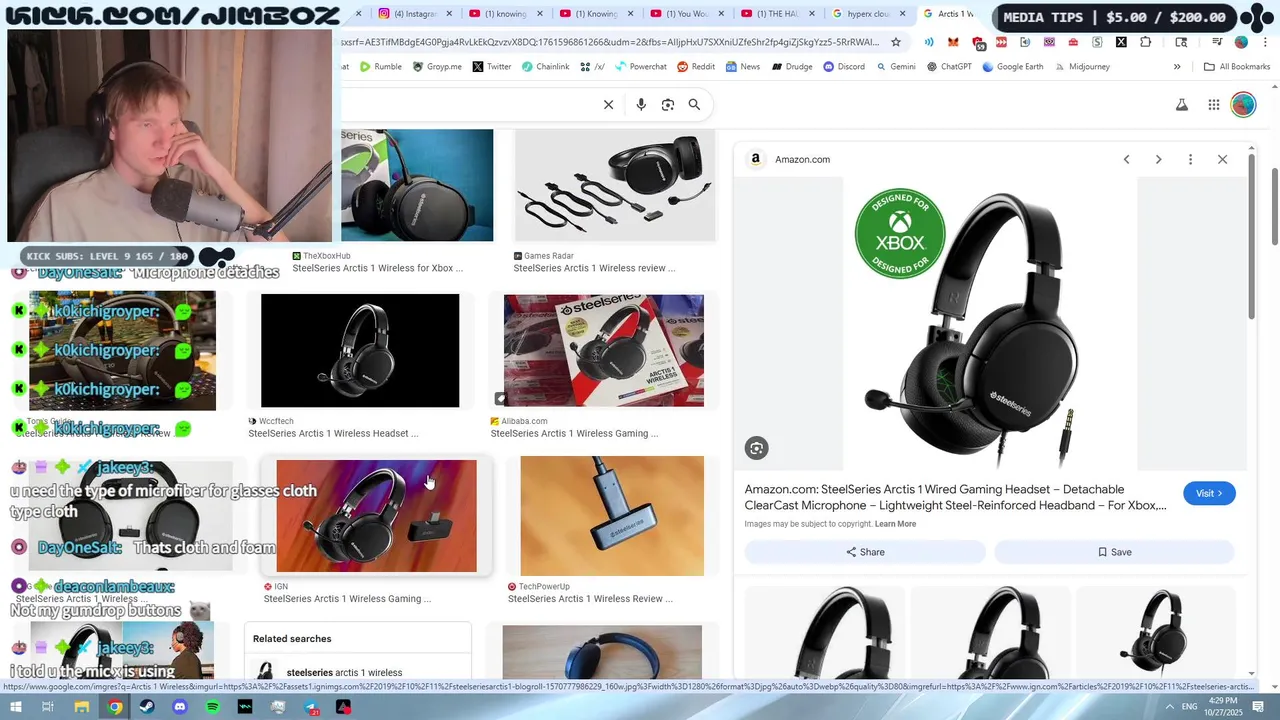
Task: Go to previous image in preview panel
Action: coord(1126,159)
